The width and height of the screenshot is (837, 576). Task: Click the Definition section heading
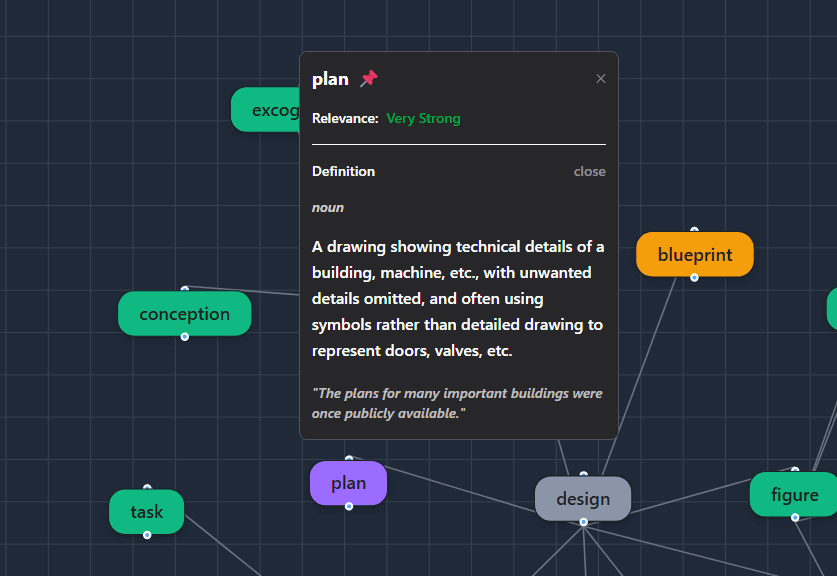(x=343, y=171)
